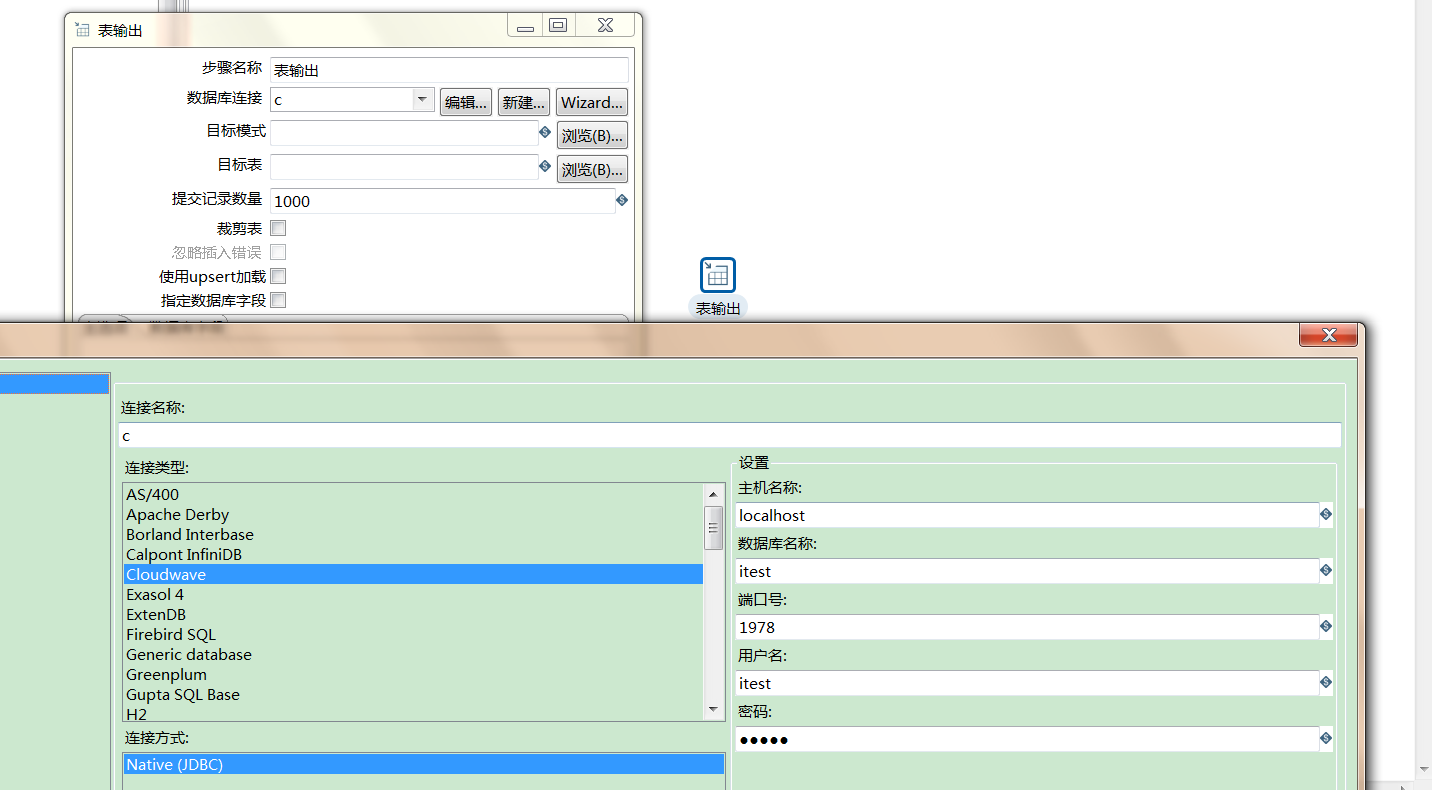Click variable icon beside 提交记录数量 field
1432x790 pixels.
point(622,200)
